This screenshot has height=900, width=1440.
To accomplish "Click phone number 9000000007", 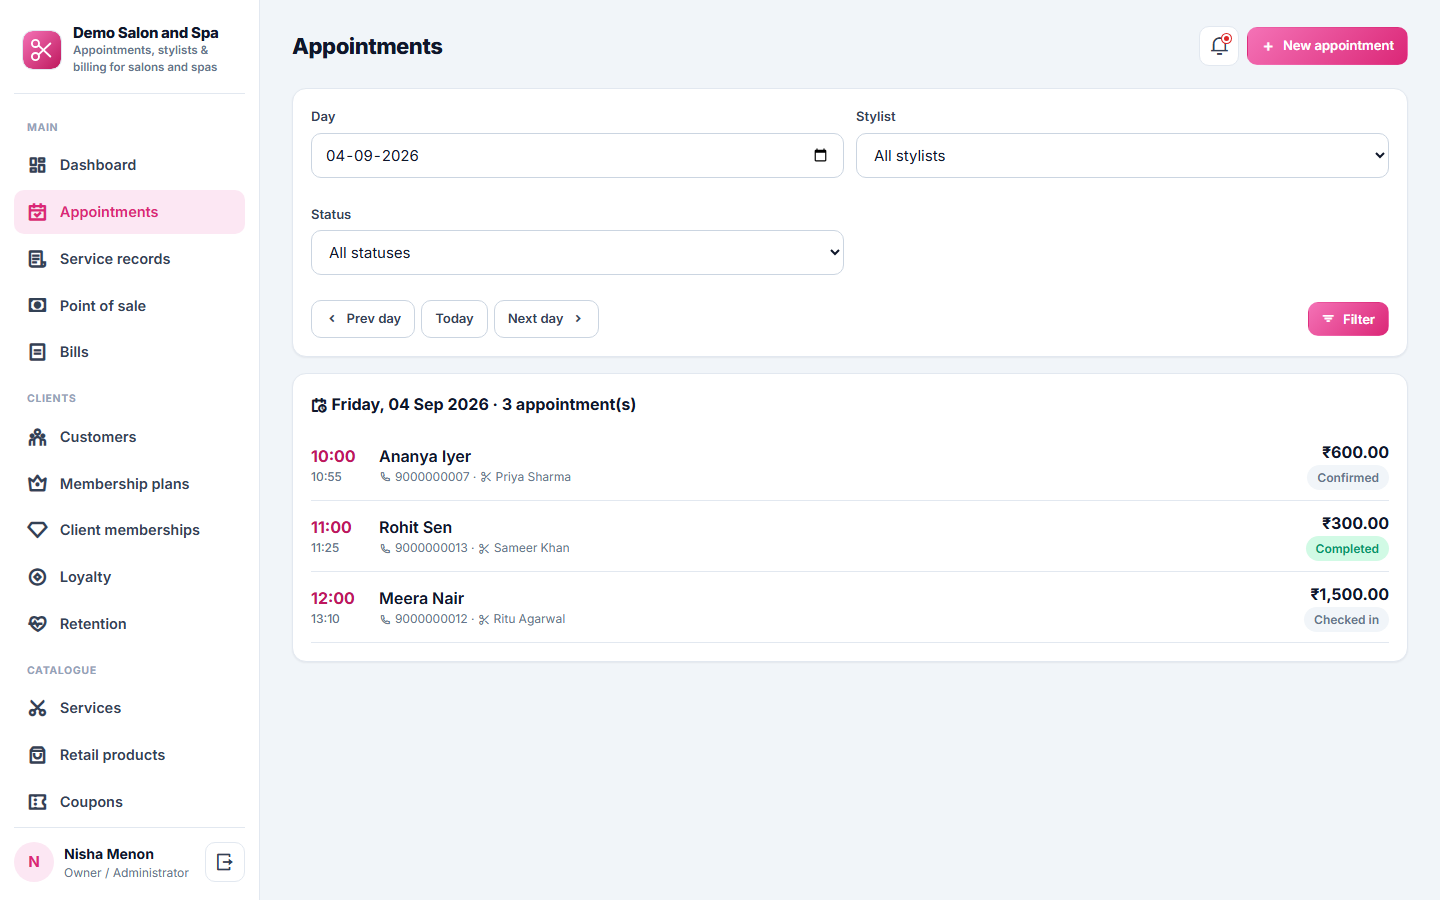I will coord(432,477).
